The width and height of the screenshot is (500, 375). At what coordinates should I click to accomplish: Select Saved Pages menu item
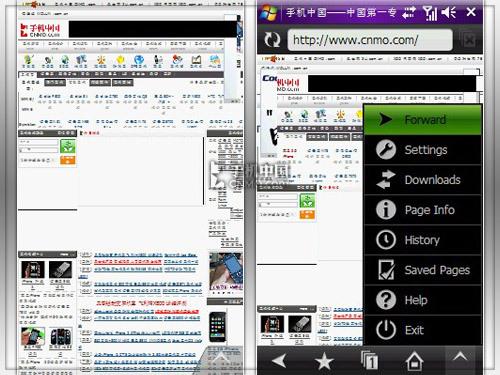[423, 270]
